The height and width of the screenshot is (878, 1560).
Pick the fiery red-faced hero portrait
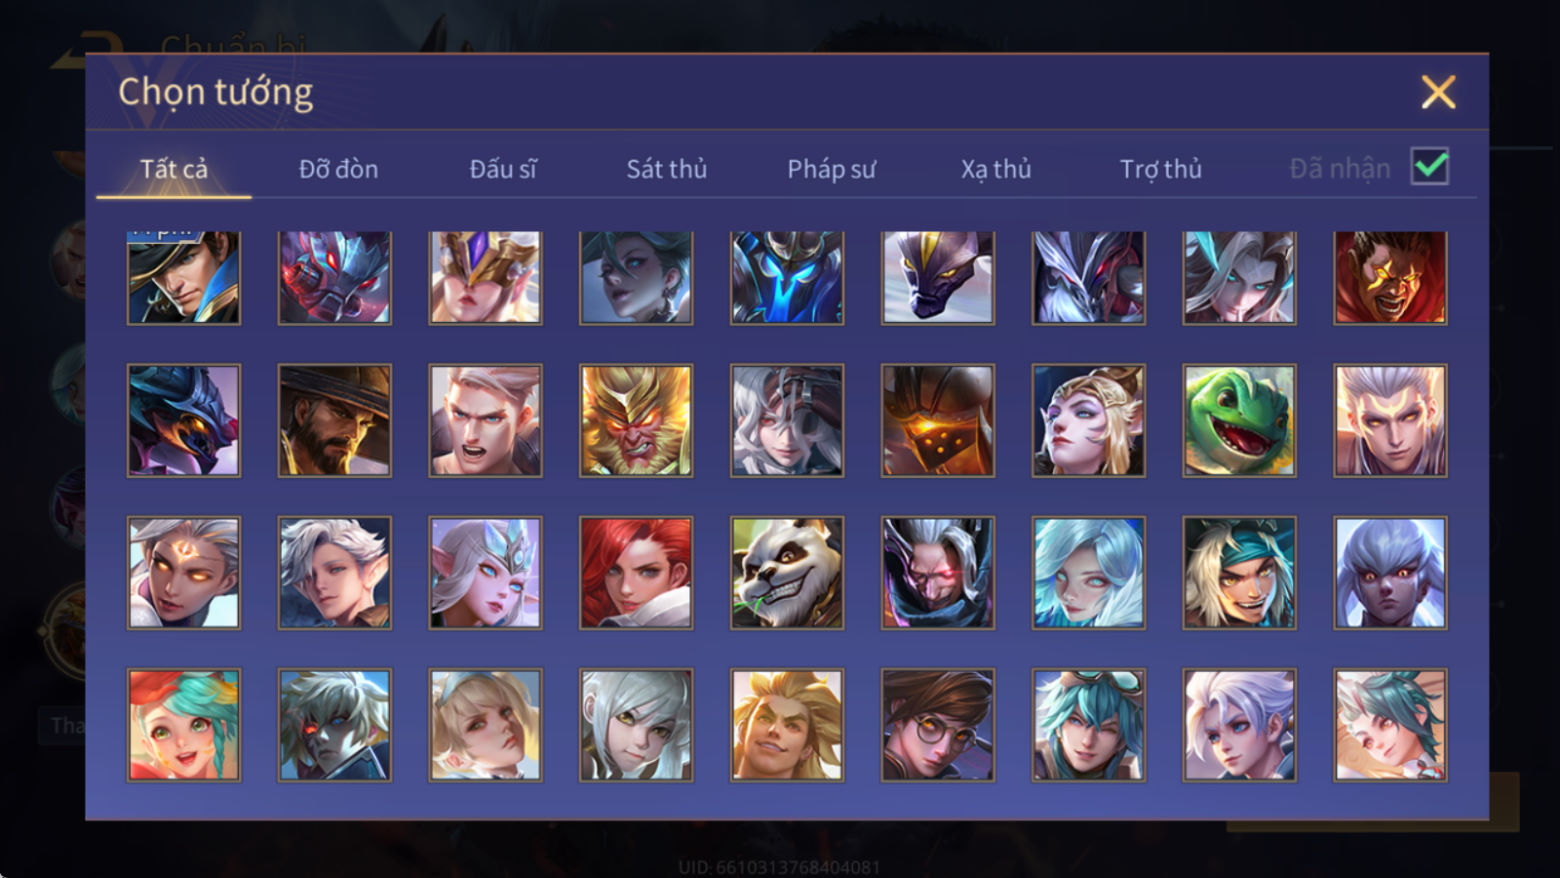click(x=1390, y=277)
